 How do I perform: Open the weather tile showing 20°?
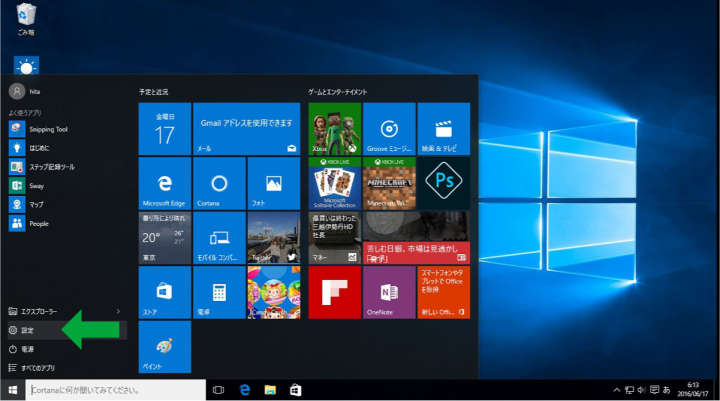pyautogui.click(x=164, y=238)
